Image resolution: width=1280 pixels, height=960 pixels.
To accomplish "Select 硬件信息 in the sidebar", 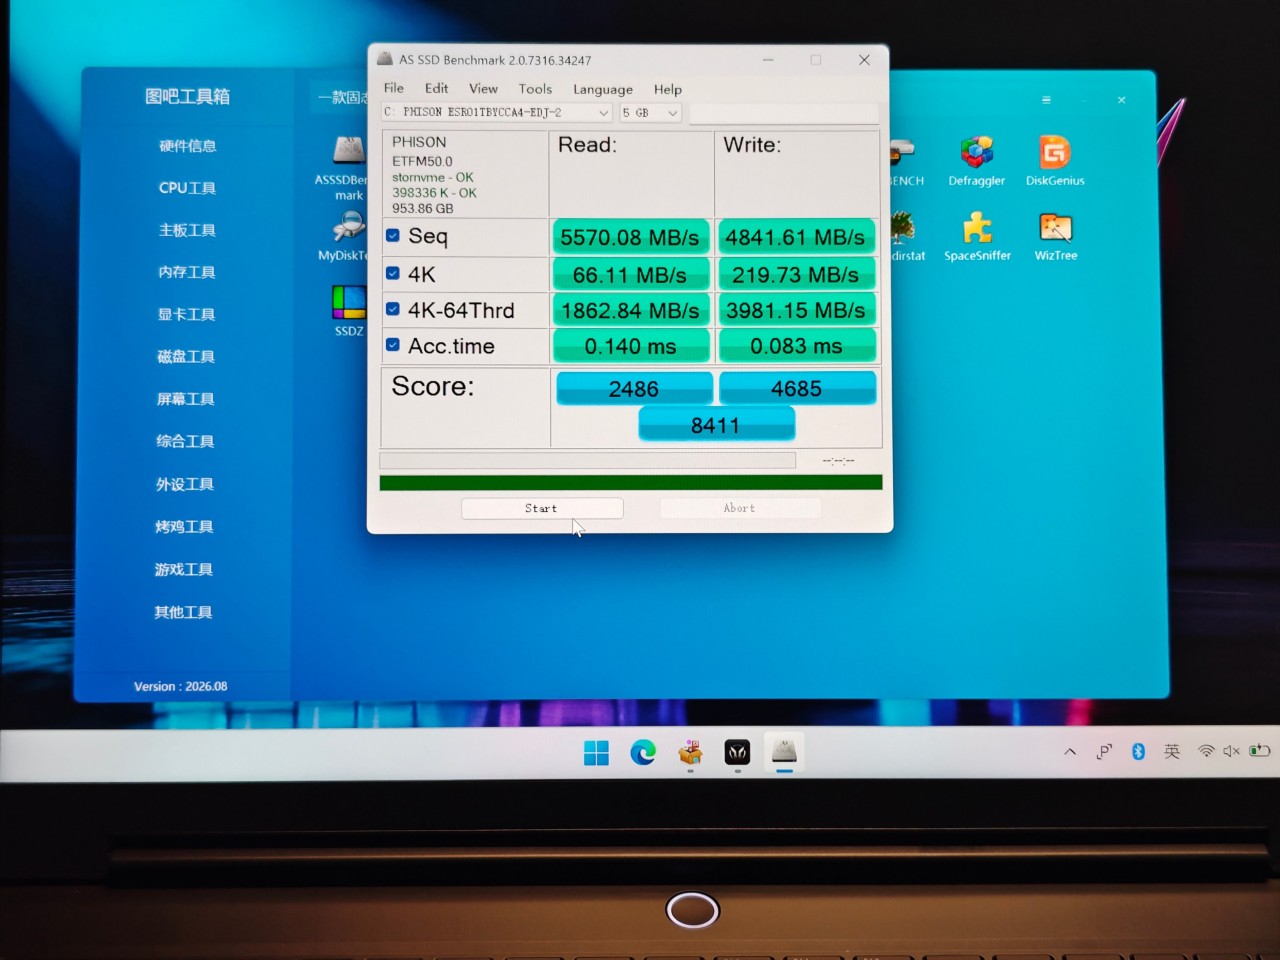I will (x=188, y=146).
